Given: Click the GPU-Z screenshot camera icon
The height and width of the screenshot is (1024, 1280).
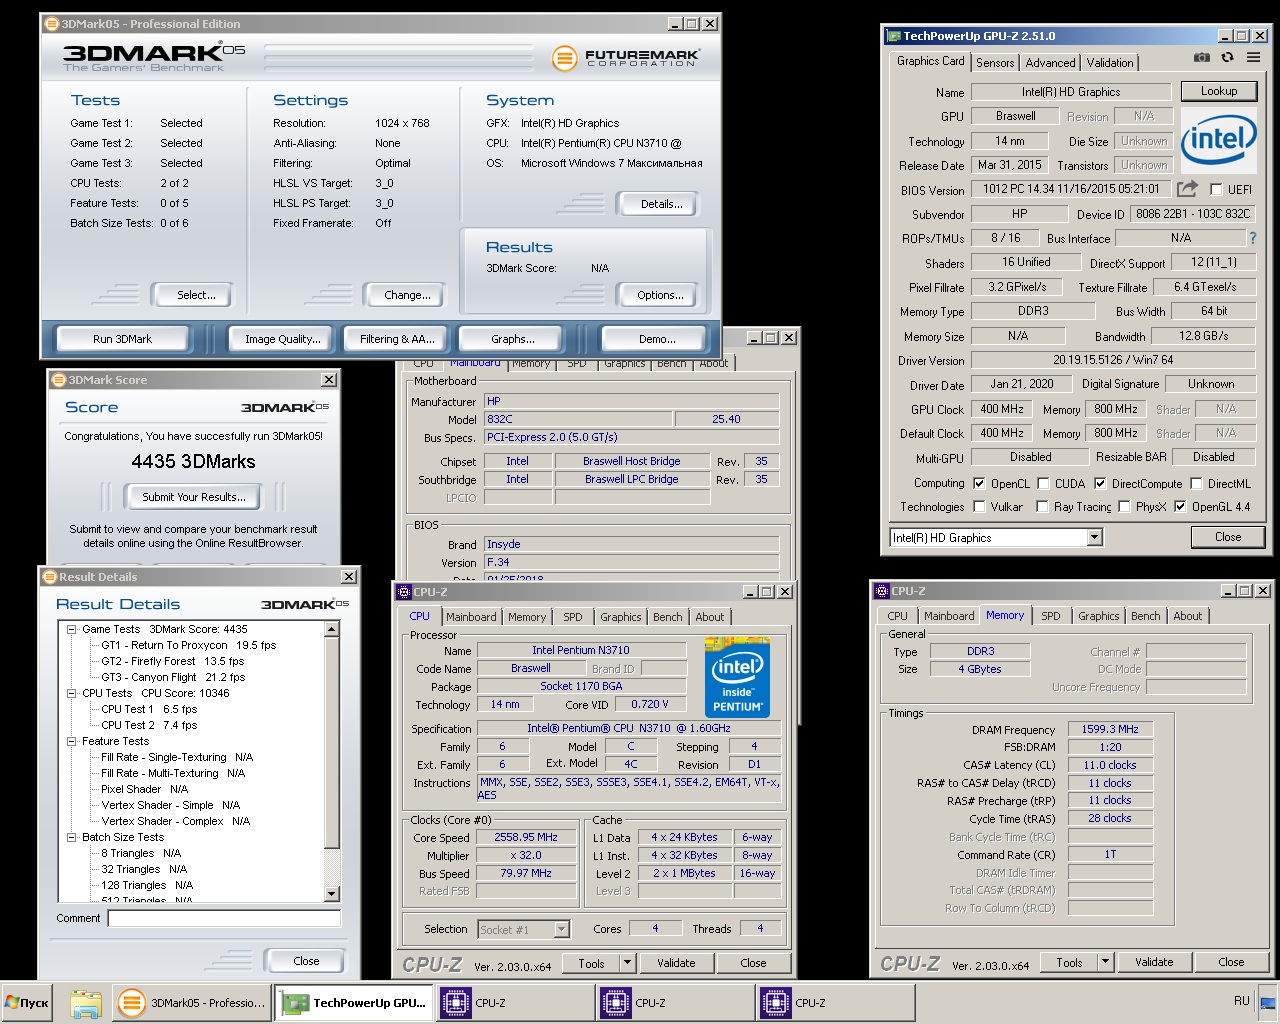Looking at the screenshot, I should click(x=1202, y=58).
